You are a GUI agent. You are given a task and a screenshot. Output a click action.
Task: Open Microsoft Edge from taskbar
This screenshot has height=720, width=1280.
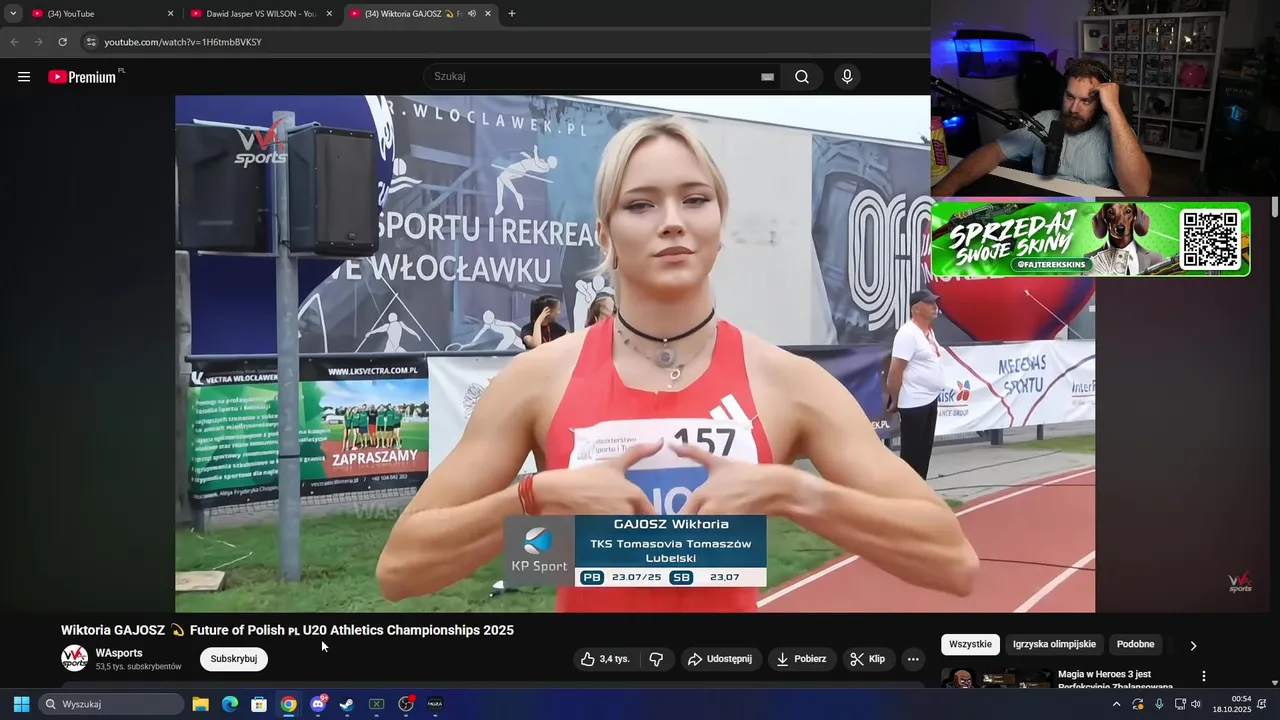tap(230, 704)
